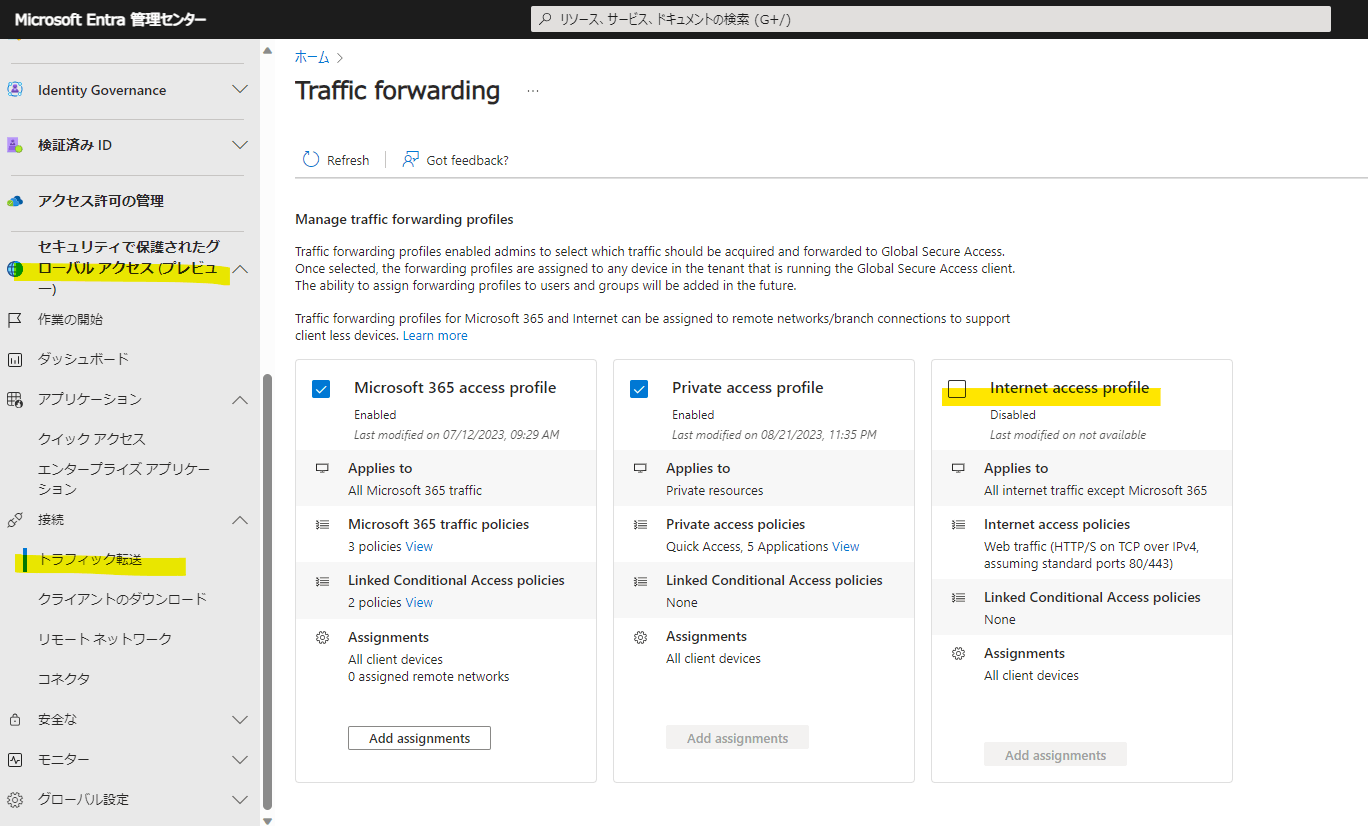
Task: Click Linked Conditional Access icon in Private card
Action: coord(640,580)
